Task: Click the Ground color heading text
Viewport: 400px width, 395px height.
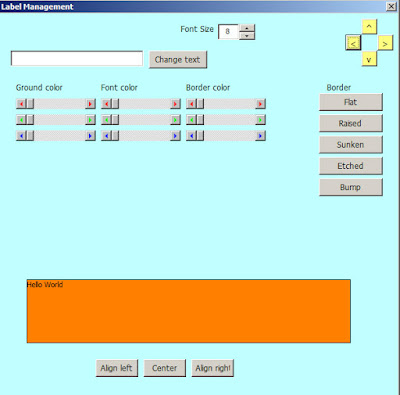Action: [x=39, y=88]
